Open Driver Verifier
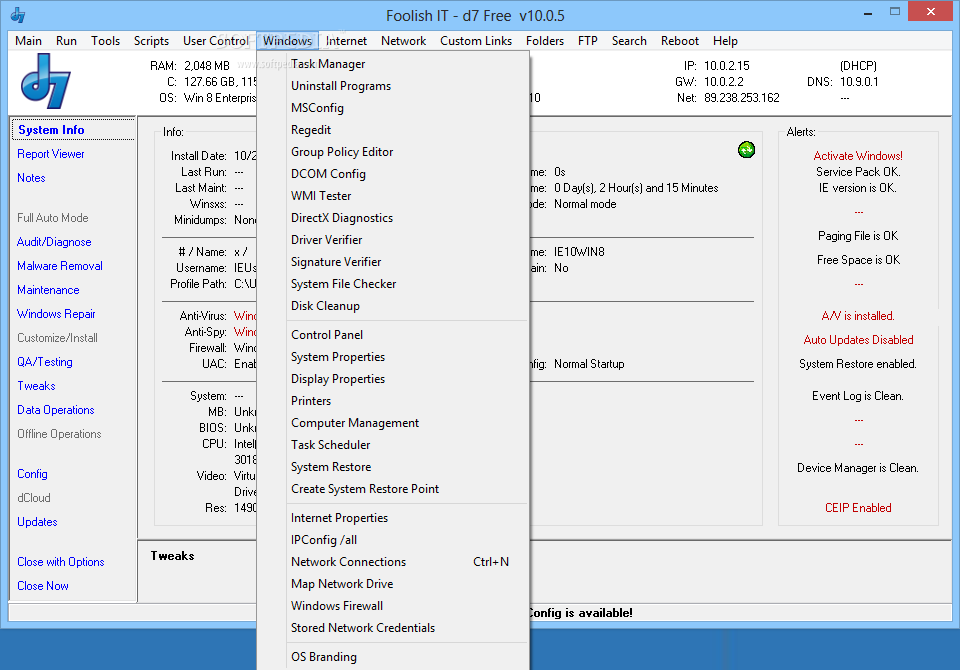The width and height of the screenshot is (960, 670). (x=393, y=240)
